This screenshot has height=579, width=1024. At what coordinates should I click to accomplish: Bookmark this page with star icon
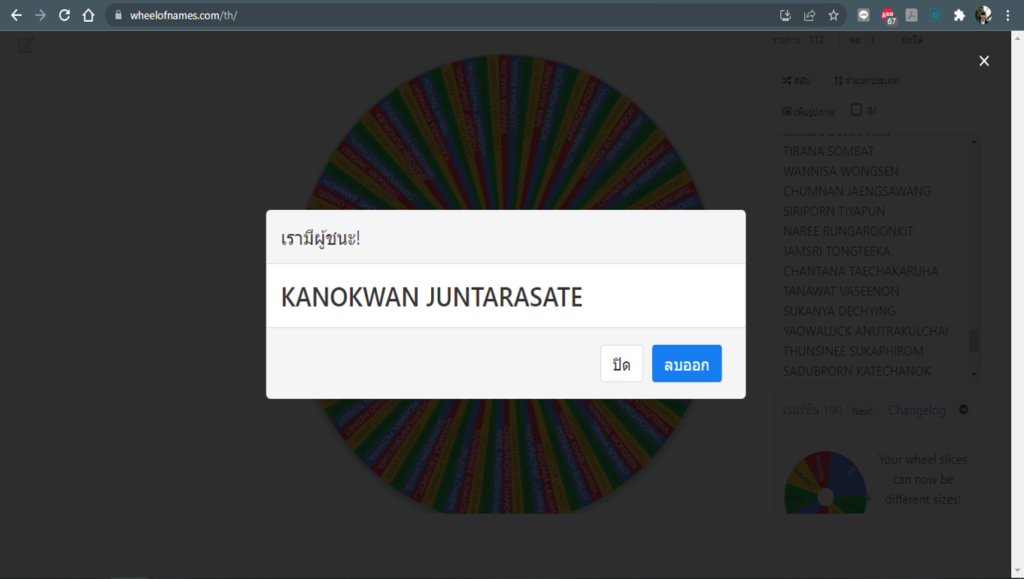[x=833, y=15]
